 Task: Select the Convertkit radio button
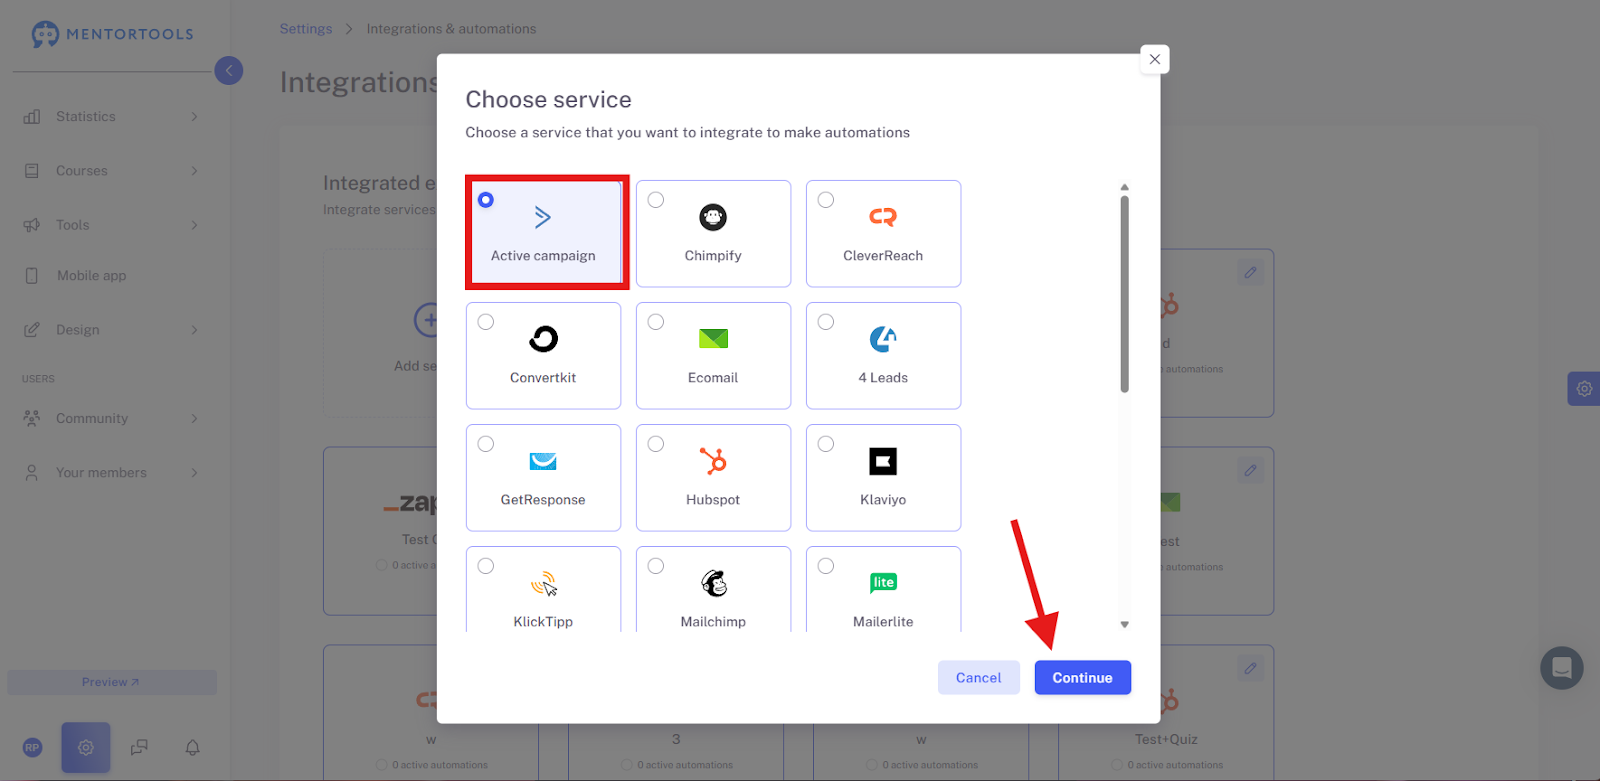pos(486,322)
